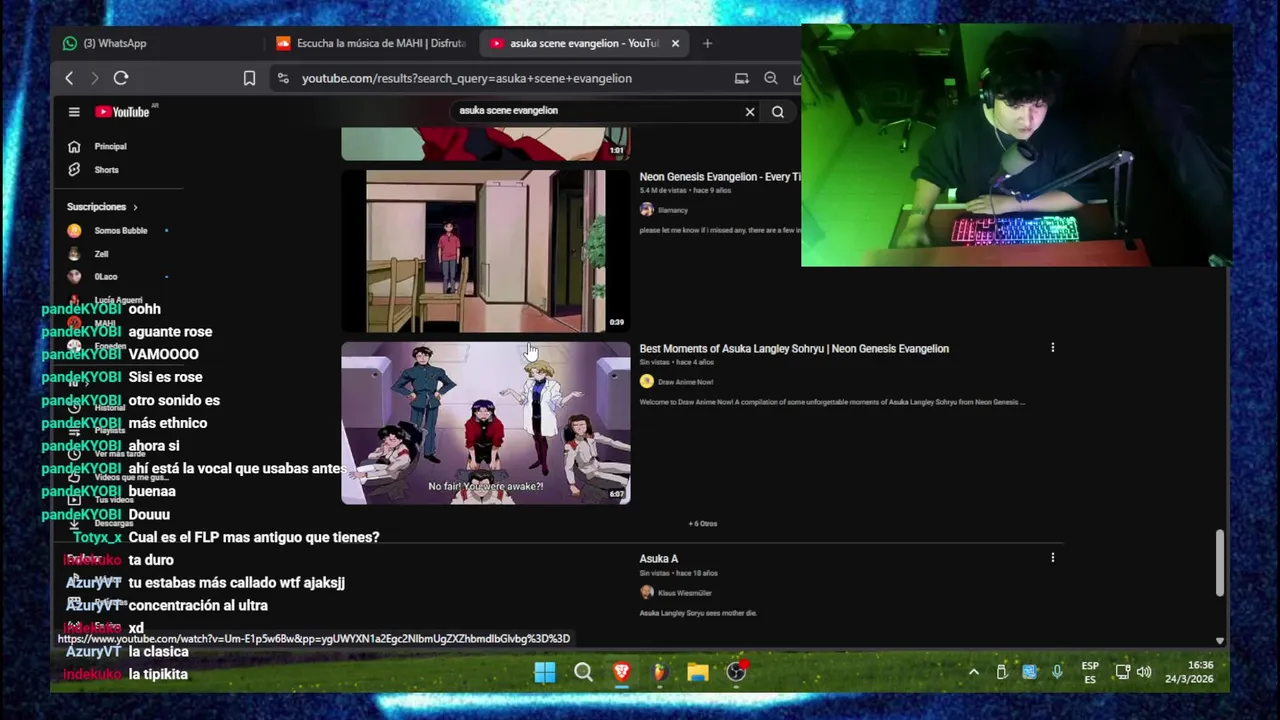Bookmark this page with the bookmark icon
The height and width of the screenshot is (720, 1280).
coord(249,78)
